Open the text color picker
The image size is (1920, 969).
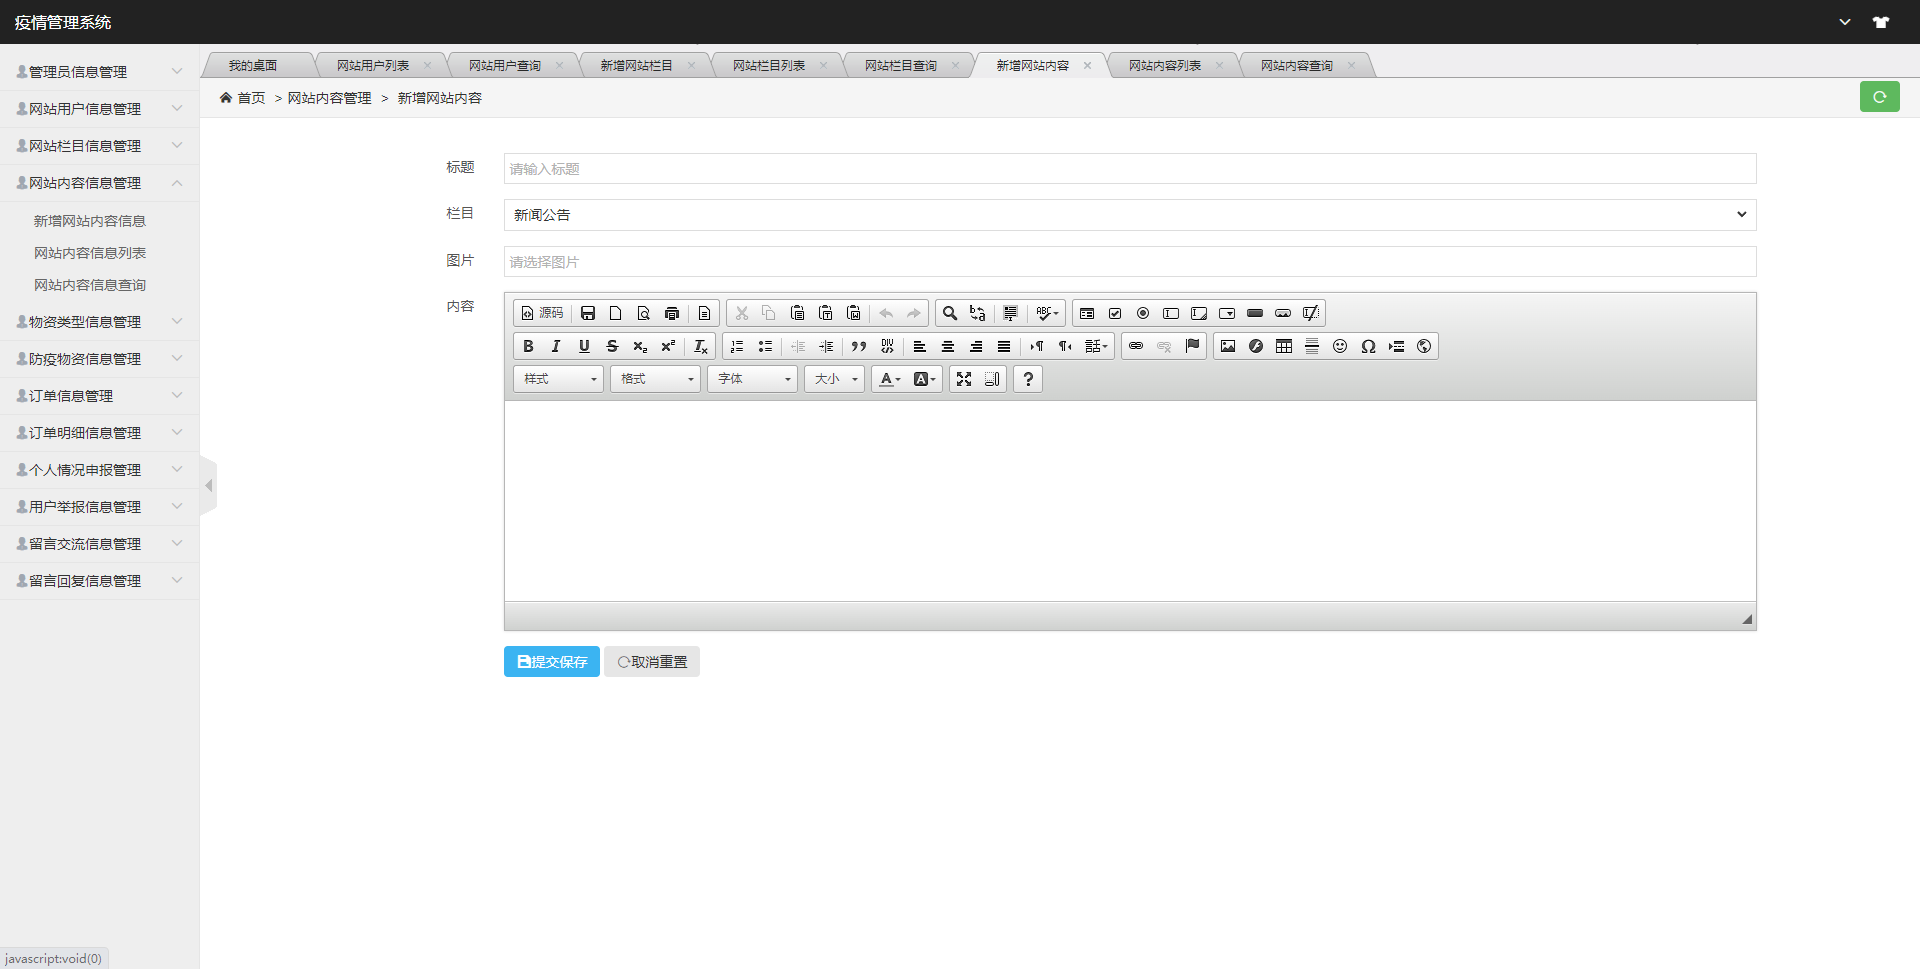point(889,379)
